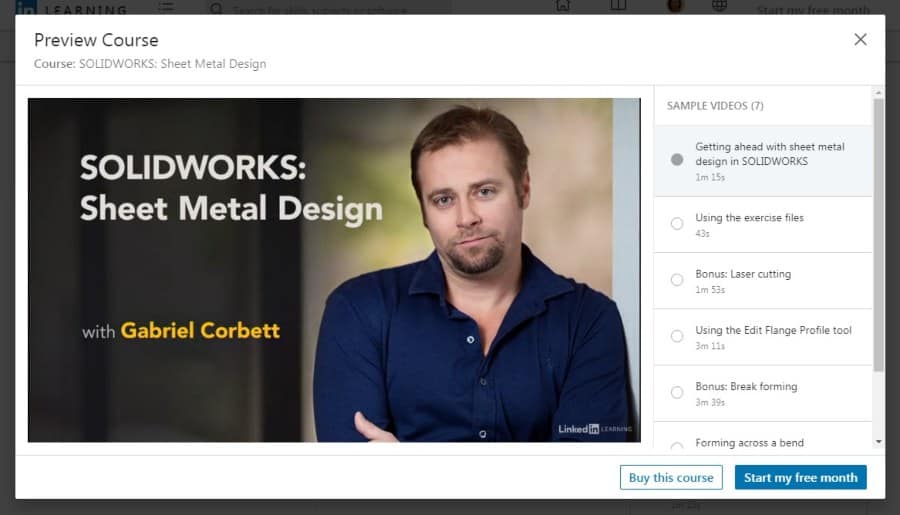The image size is (900, 515).
Task: Click Start my free month link in background header
Action: 813,9
